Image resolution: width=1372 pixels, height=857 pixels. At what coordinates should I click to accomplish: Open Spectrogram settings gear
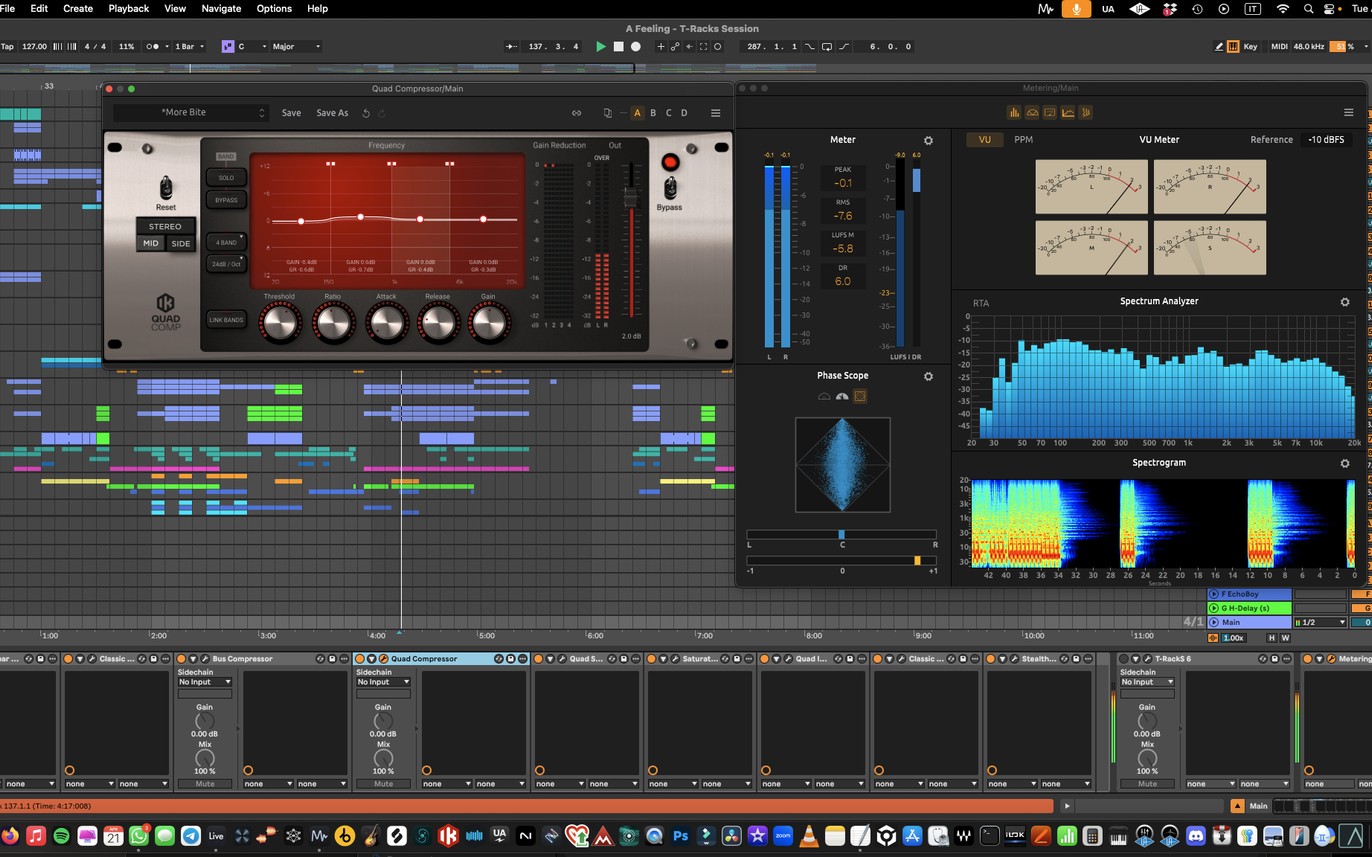[x=1345, y=464]
